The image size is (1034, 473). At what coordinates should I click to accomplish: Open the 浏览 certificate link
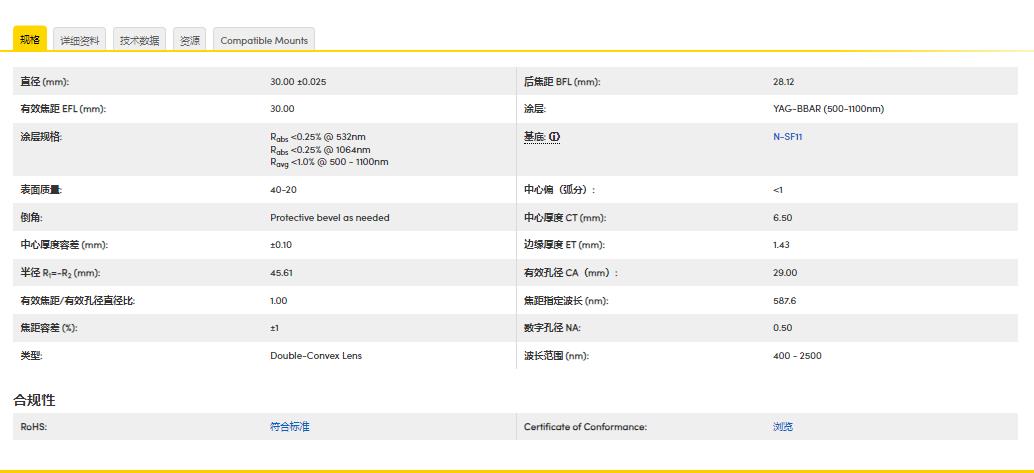pyautogui.click(x=782, y=427)
